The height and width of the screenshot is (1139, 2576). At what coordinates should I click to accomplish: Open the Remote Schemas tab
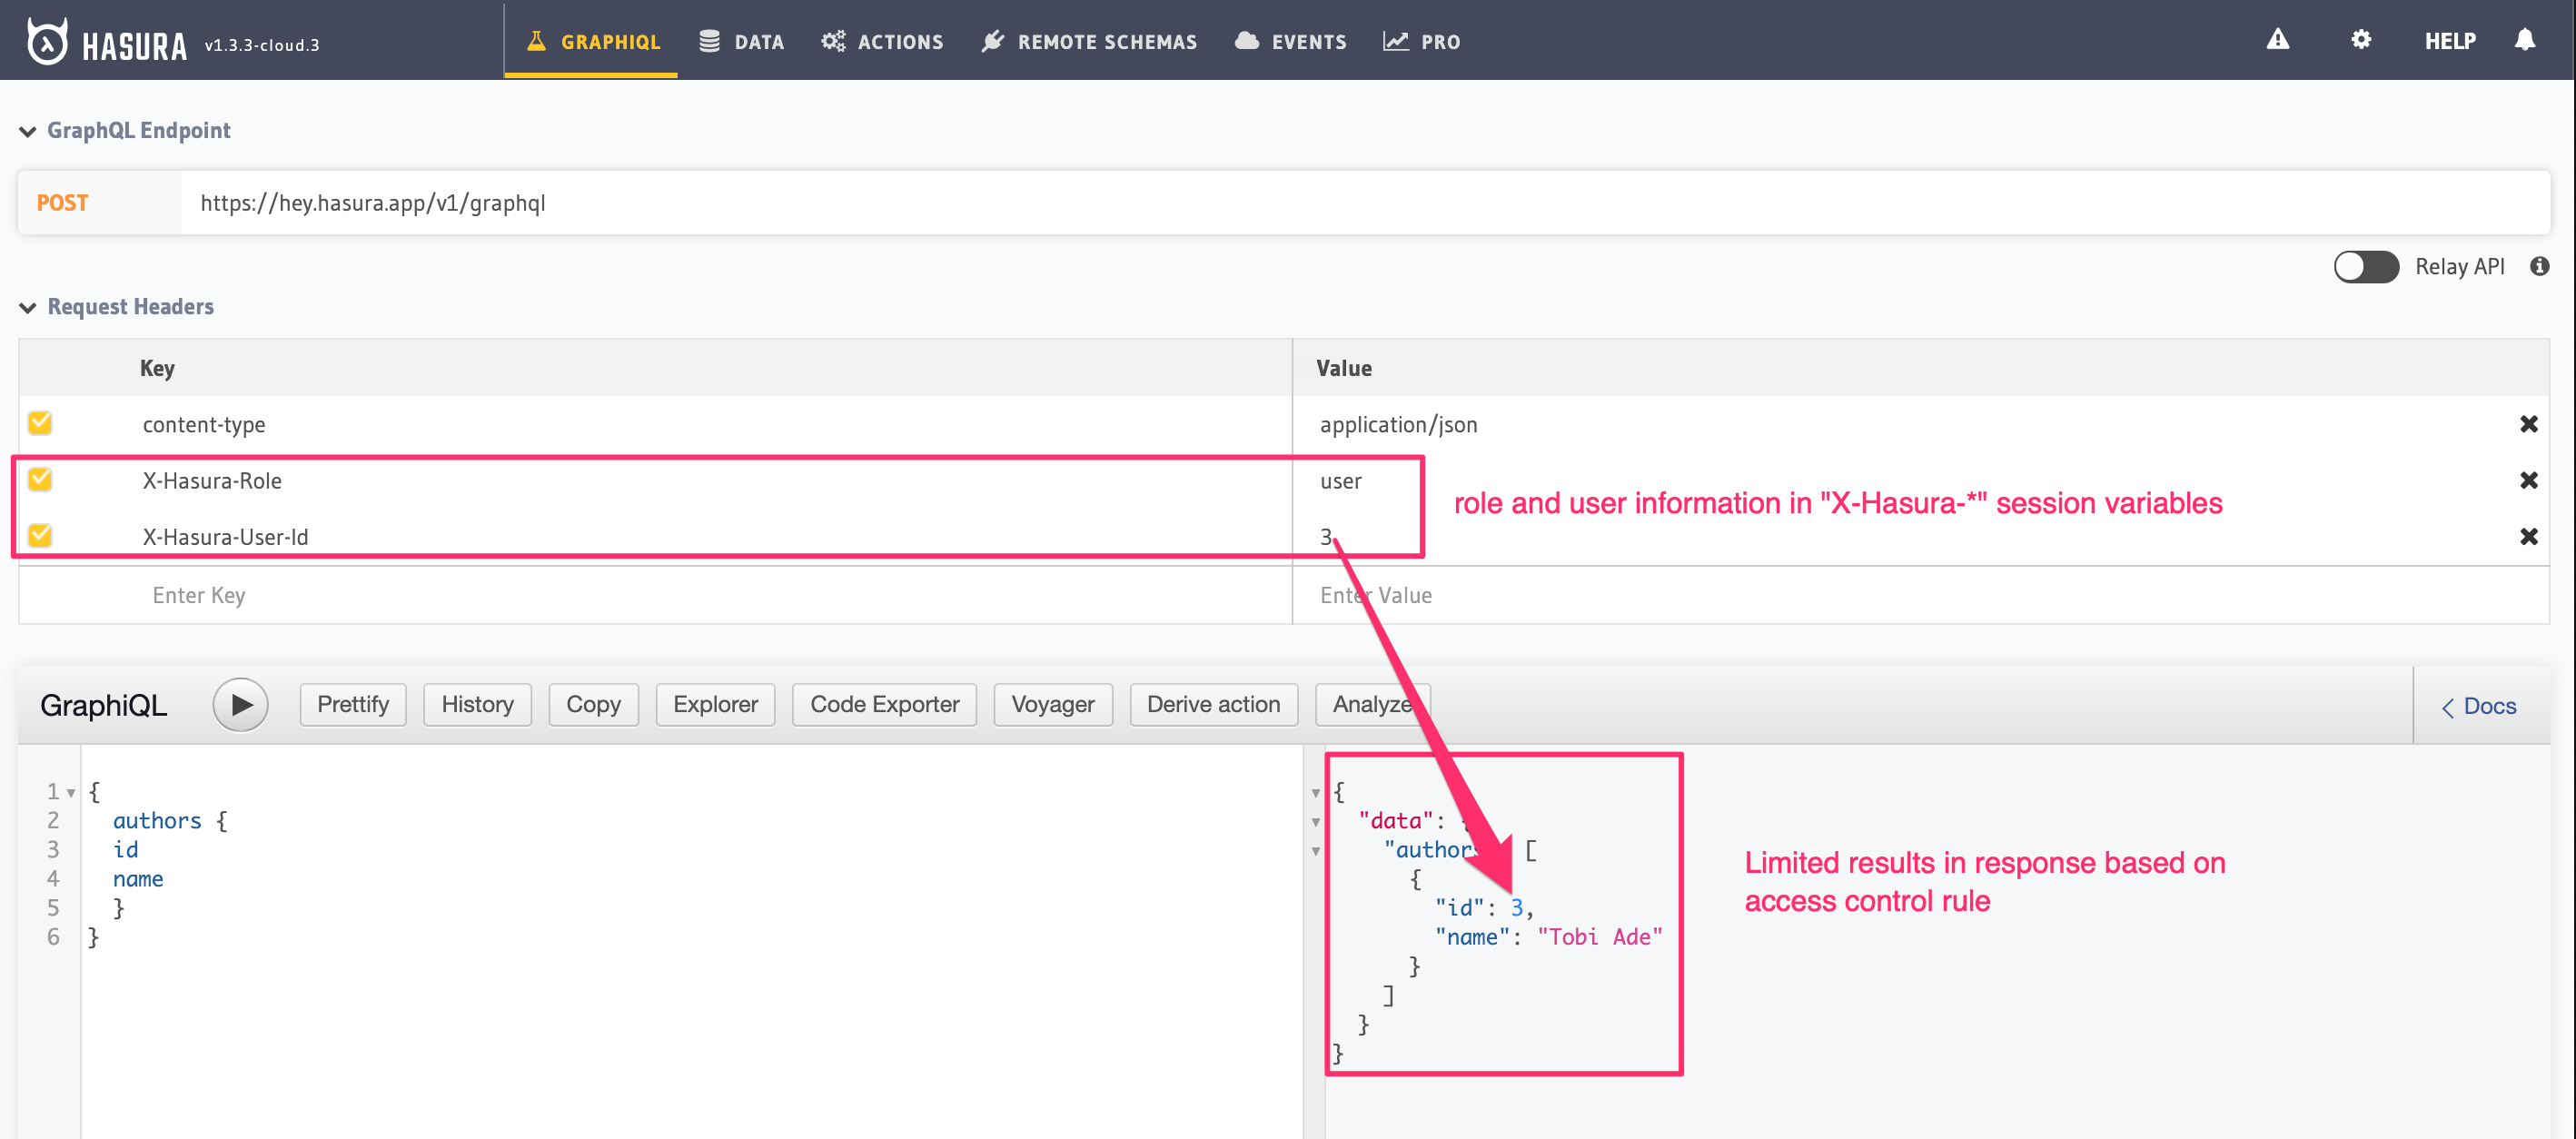pos(1089,41)
